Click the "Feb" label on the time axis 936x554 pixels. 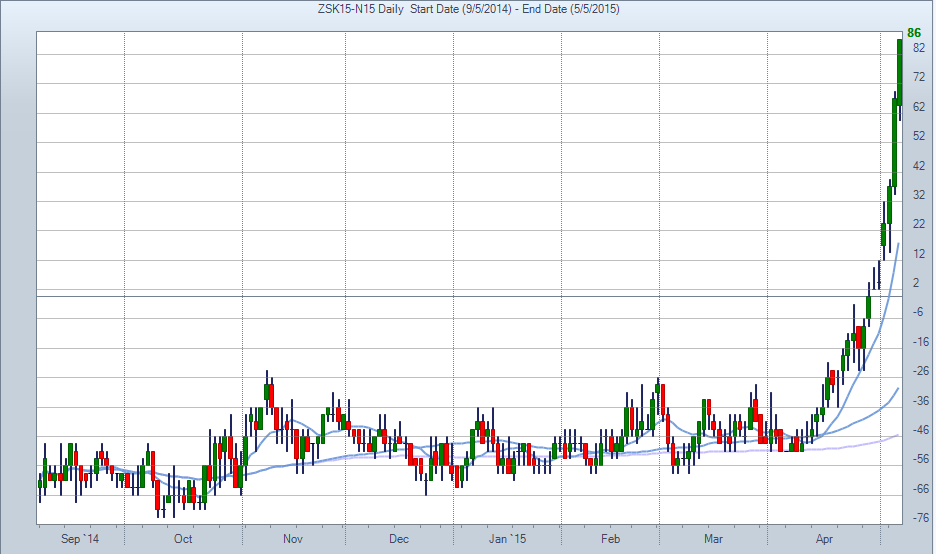[611, 539]
